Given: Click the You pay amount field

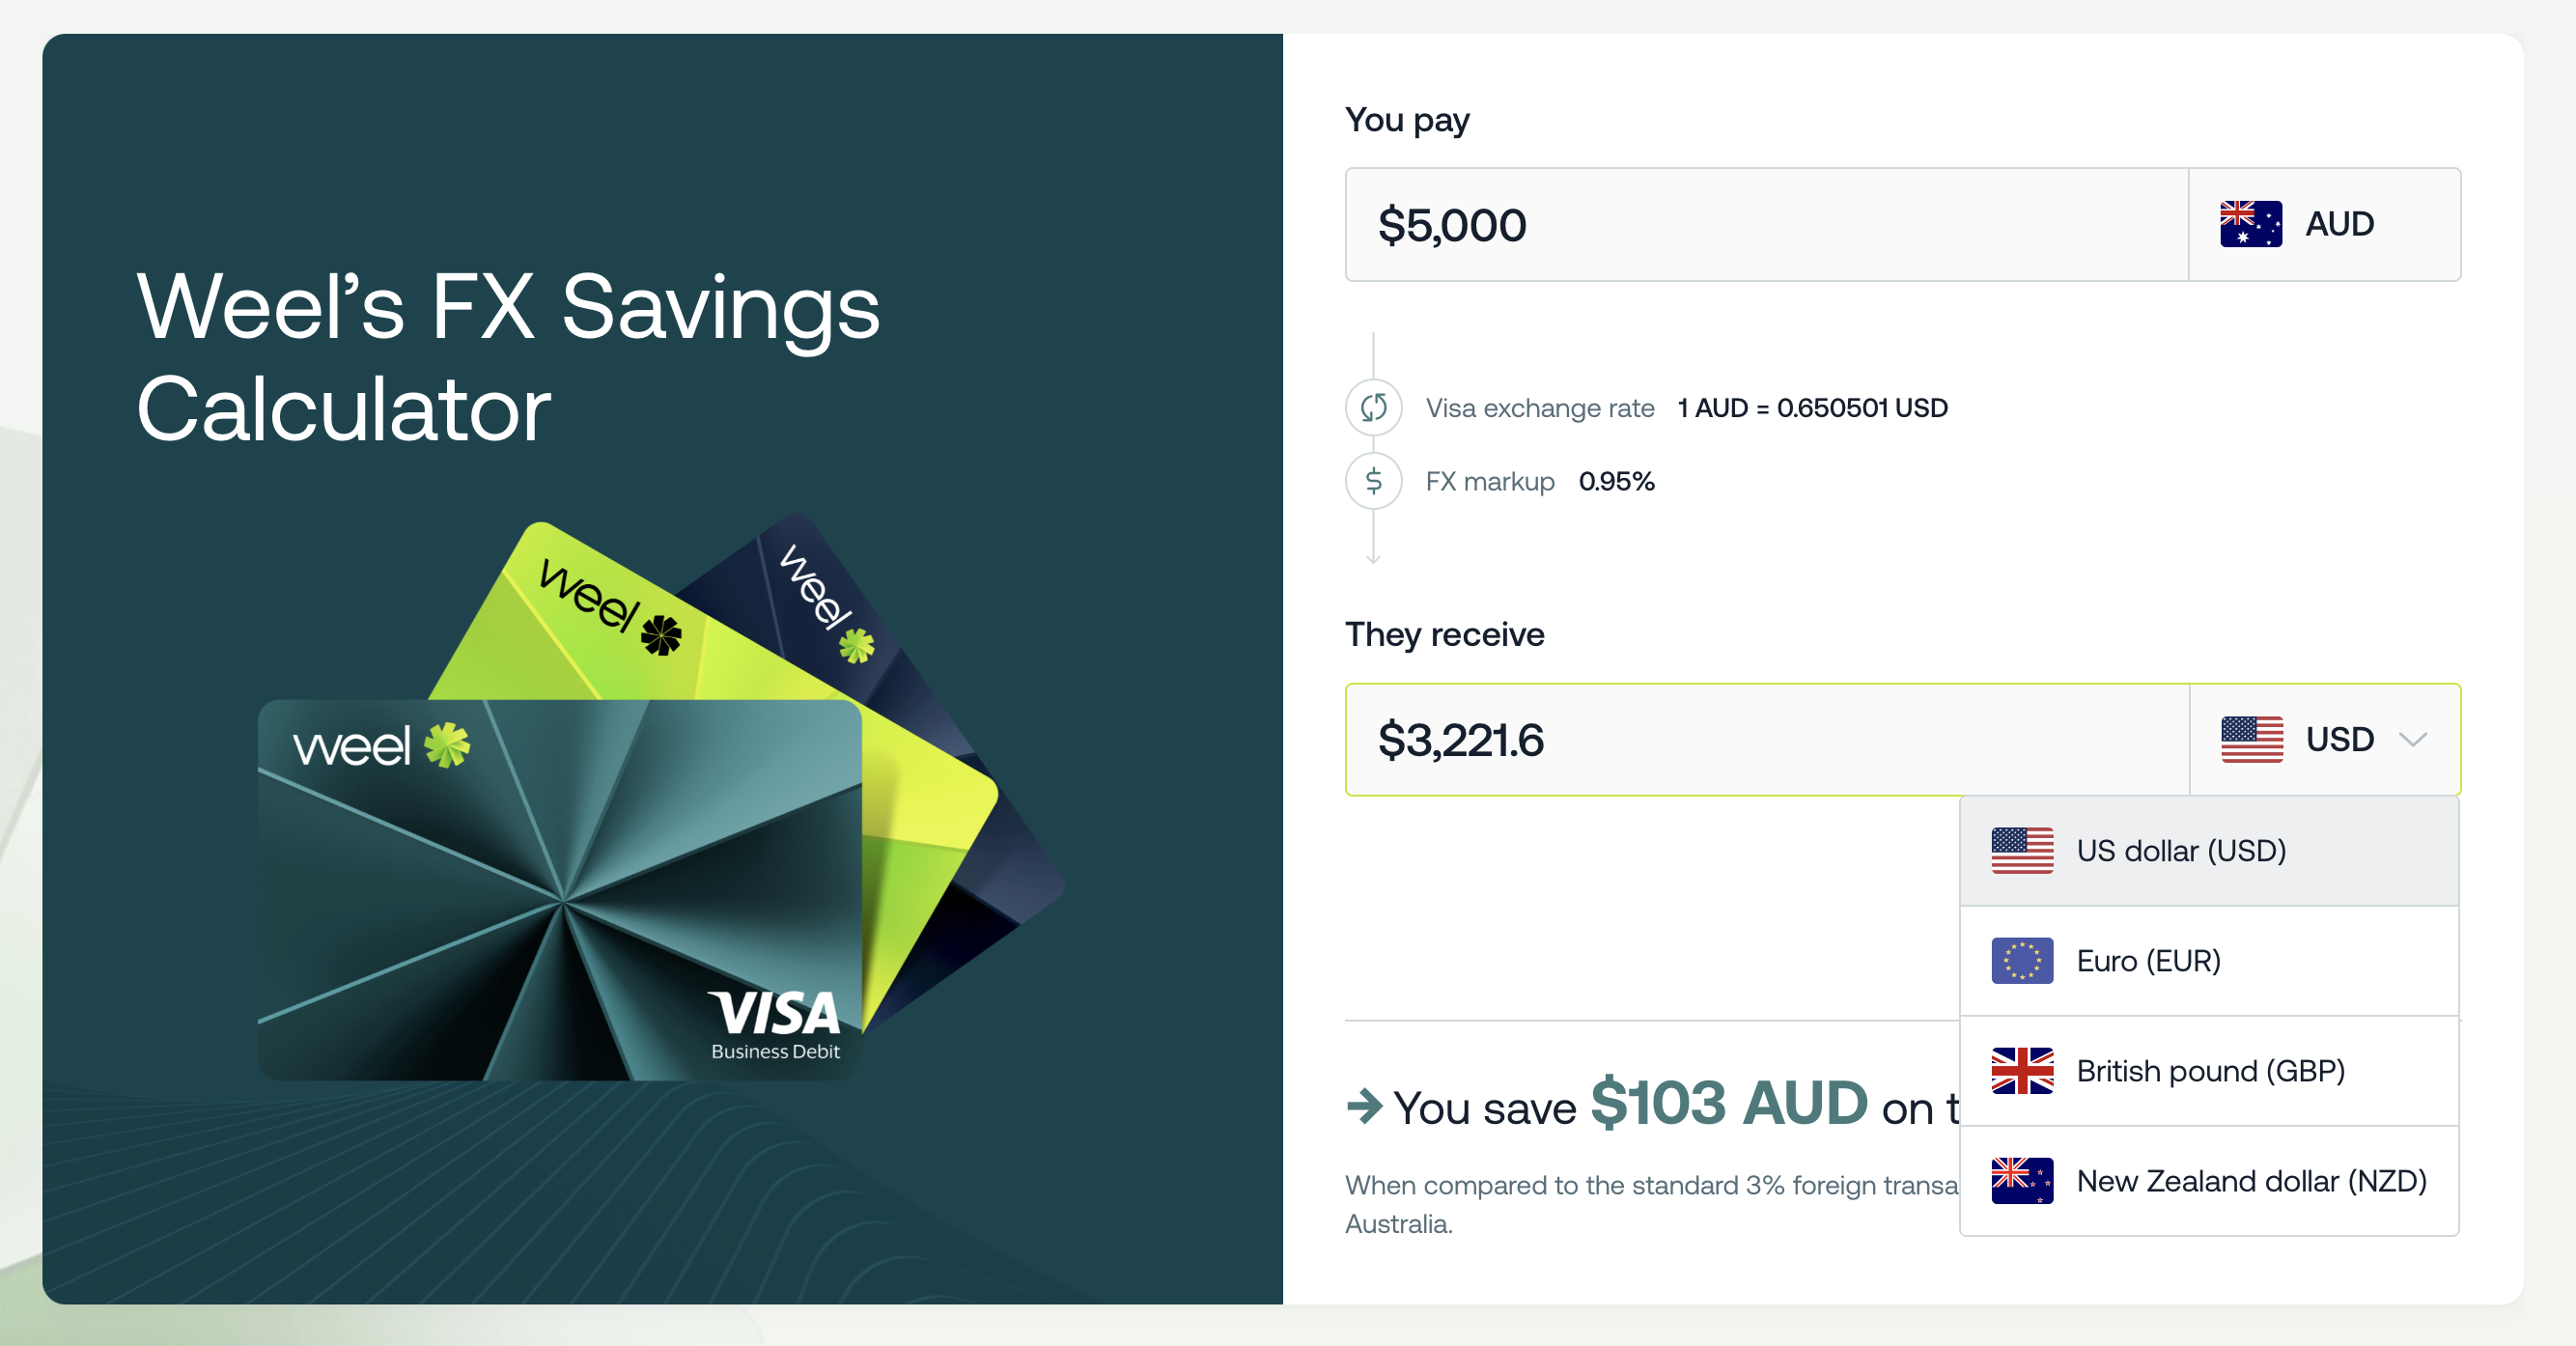Looking at the screenshot, I should pos(1766,224).
